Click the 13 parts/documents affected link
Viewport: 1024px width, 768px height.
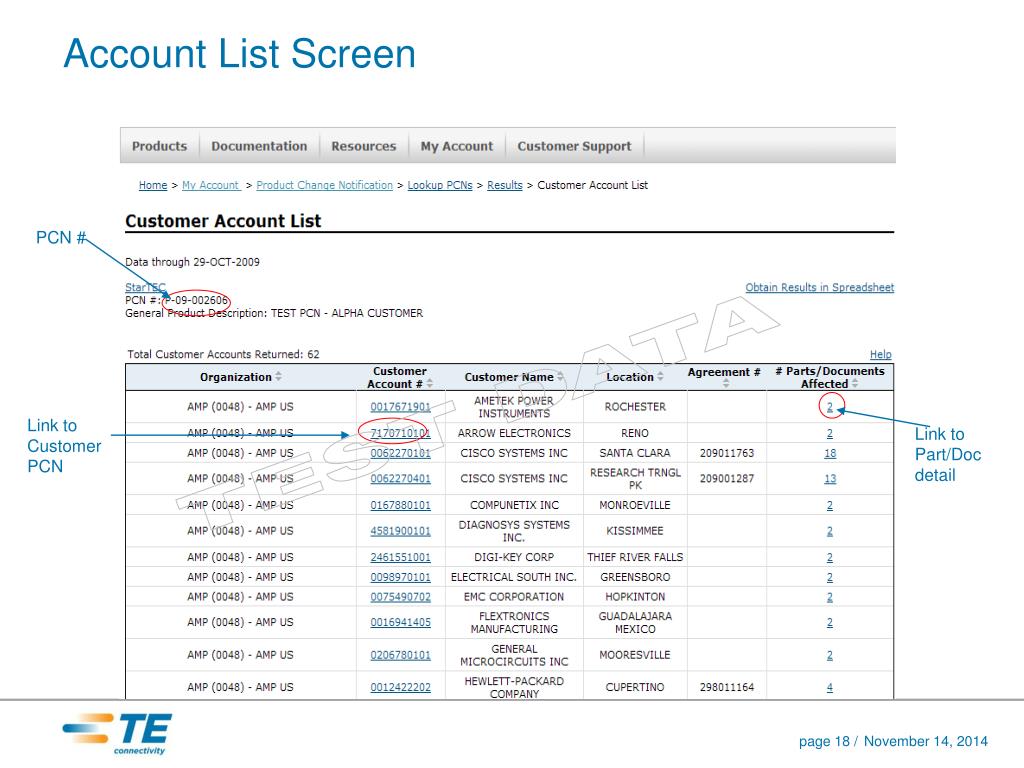[830, 479]
